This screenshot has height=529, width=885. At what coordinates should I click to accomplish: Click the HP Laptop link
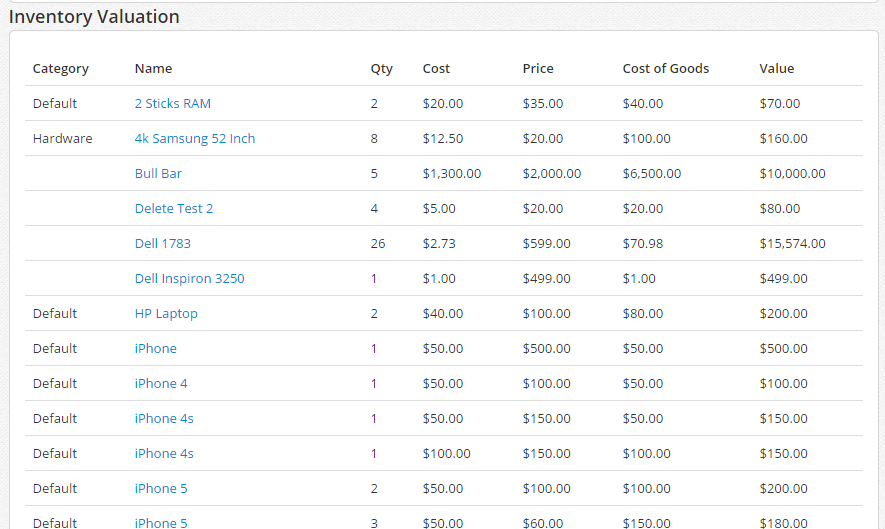(x=166, y=314)
